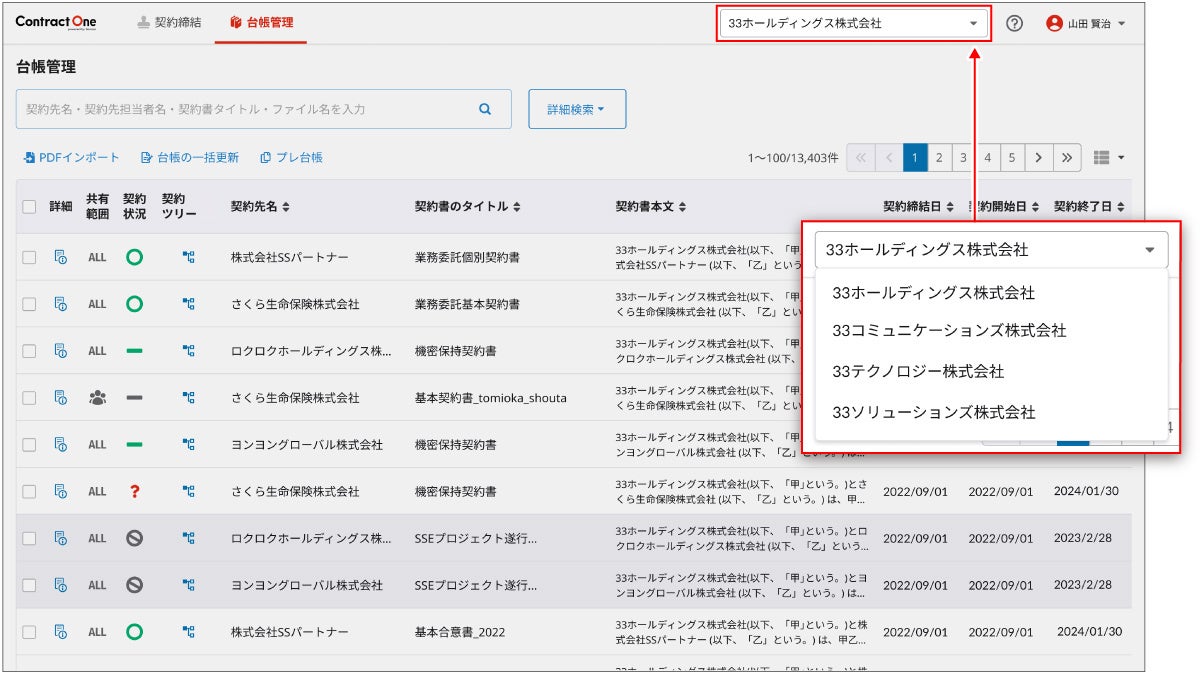Go to previous page arrow
The width and height of the screenshot is (1200, 674).
pos(889,158)
